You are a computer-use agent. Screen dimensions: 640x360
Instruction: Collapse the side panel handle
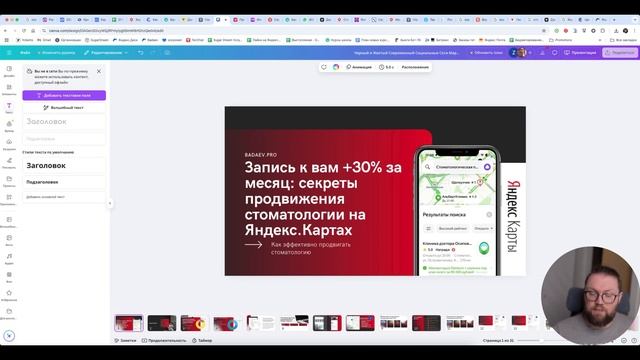110,203
